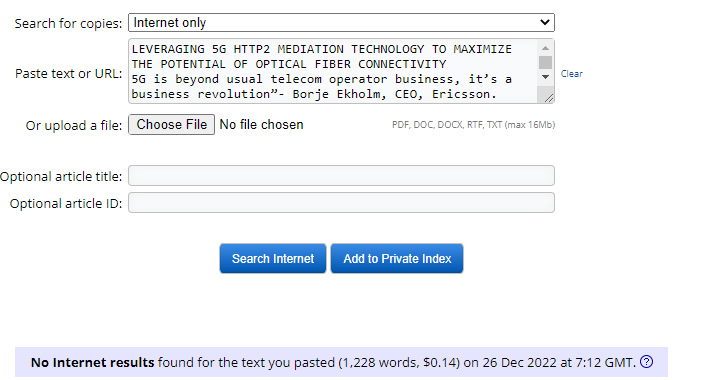
Task: Click the Choose File button
Action: pos(172,125)
